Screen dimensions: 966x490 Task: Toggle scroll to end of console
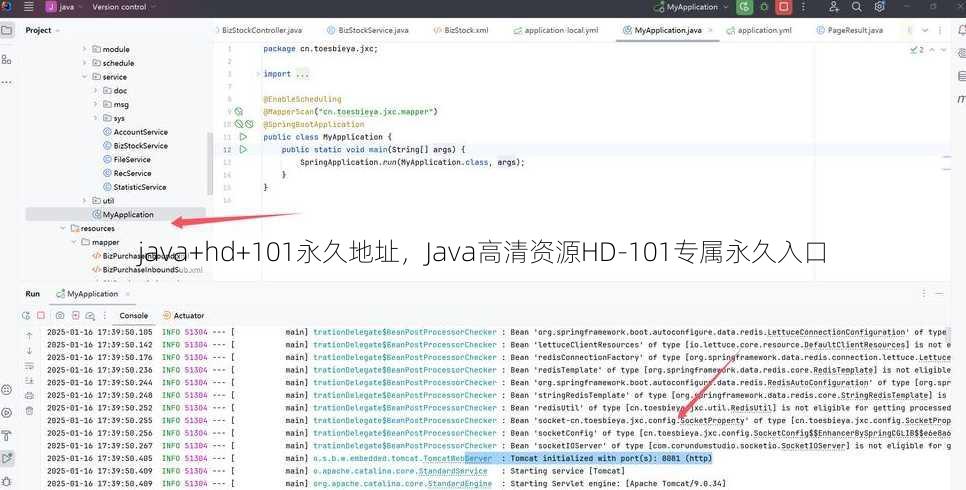[29, 381]
